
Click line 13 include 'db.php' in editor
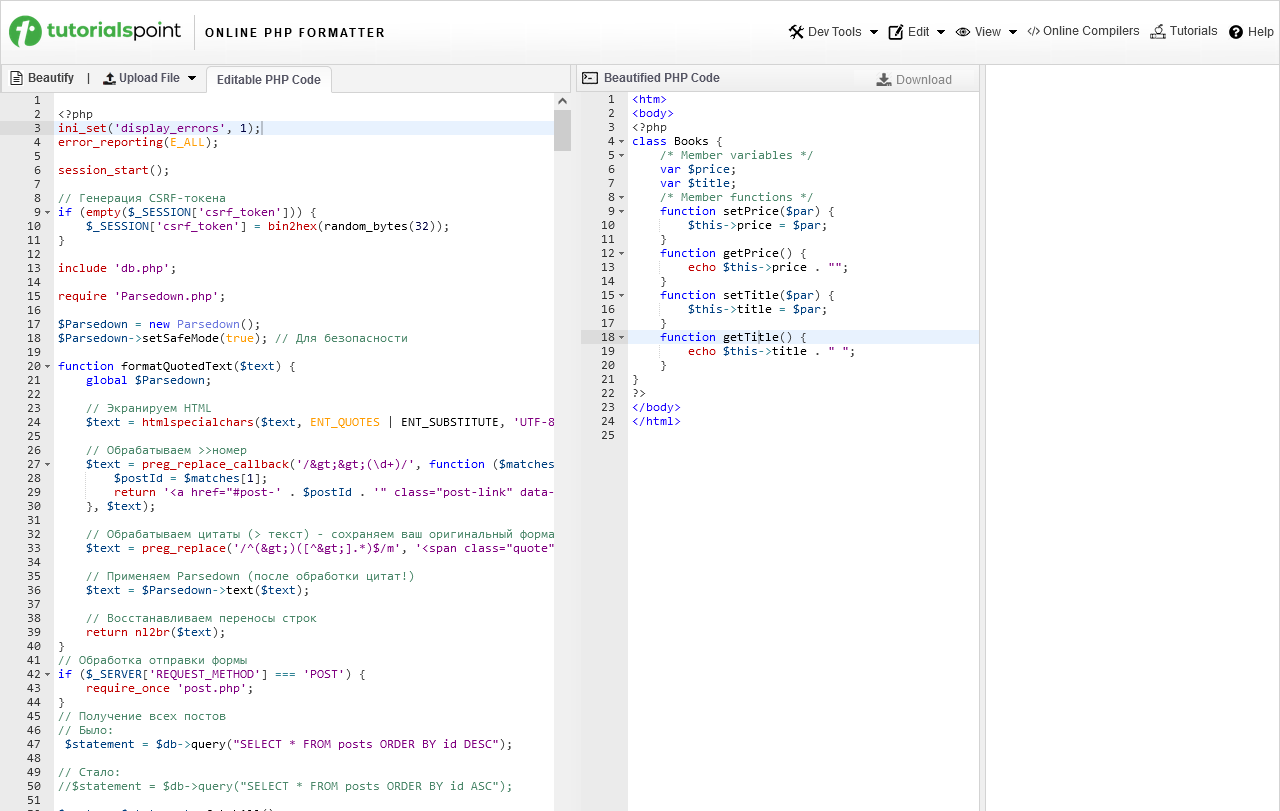[x=117, y=268]
